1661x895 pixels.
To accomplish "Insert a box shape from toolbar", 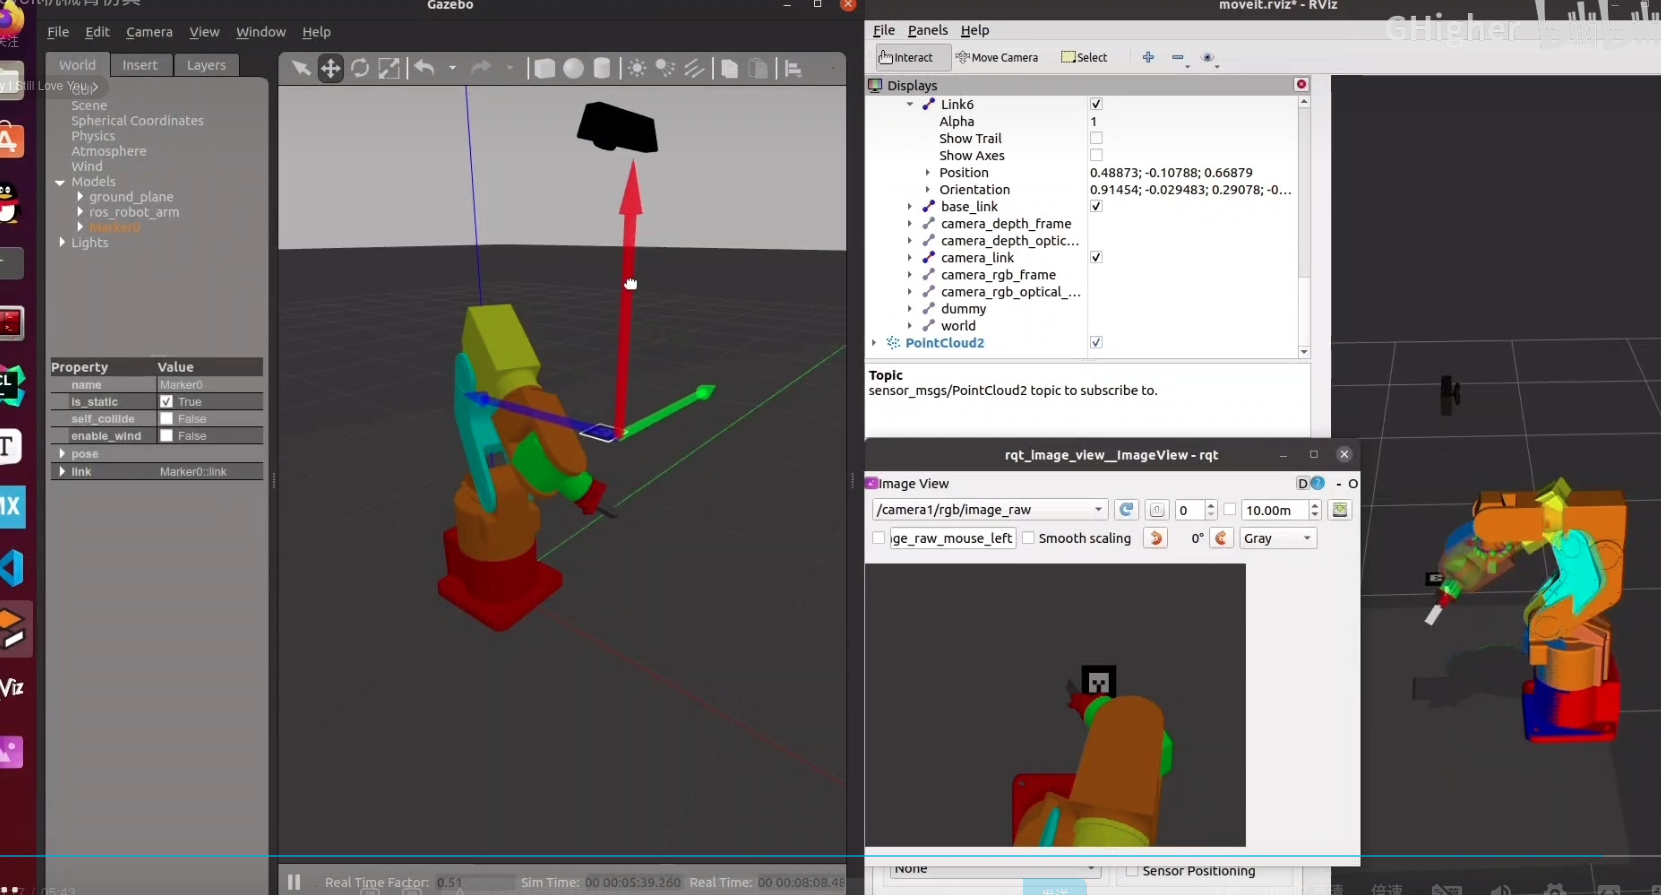I will tap(544, 68).
